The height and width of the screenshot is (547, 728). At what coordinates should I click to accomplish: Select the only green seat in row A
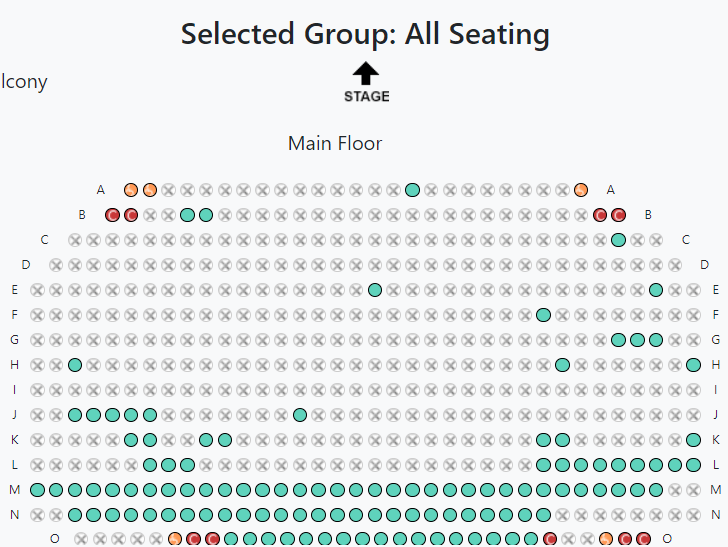412,190
